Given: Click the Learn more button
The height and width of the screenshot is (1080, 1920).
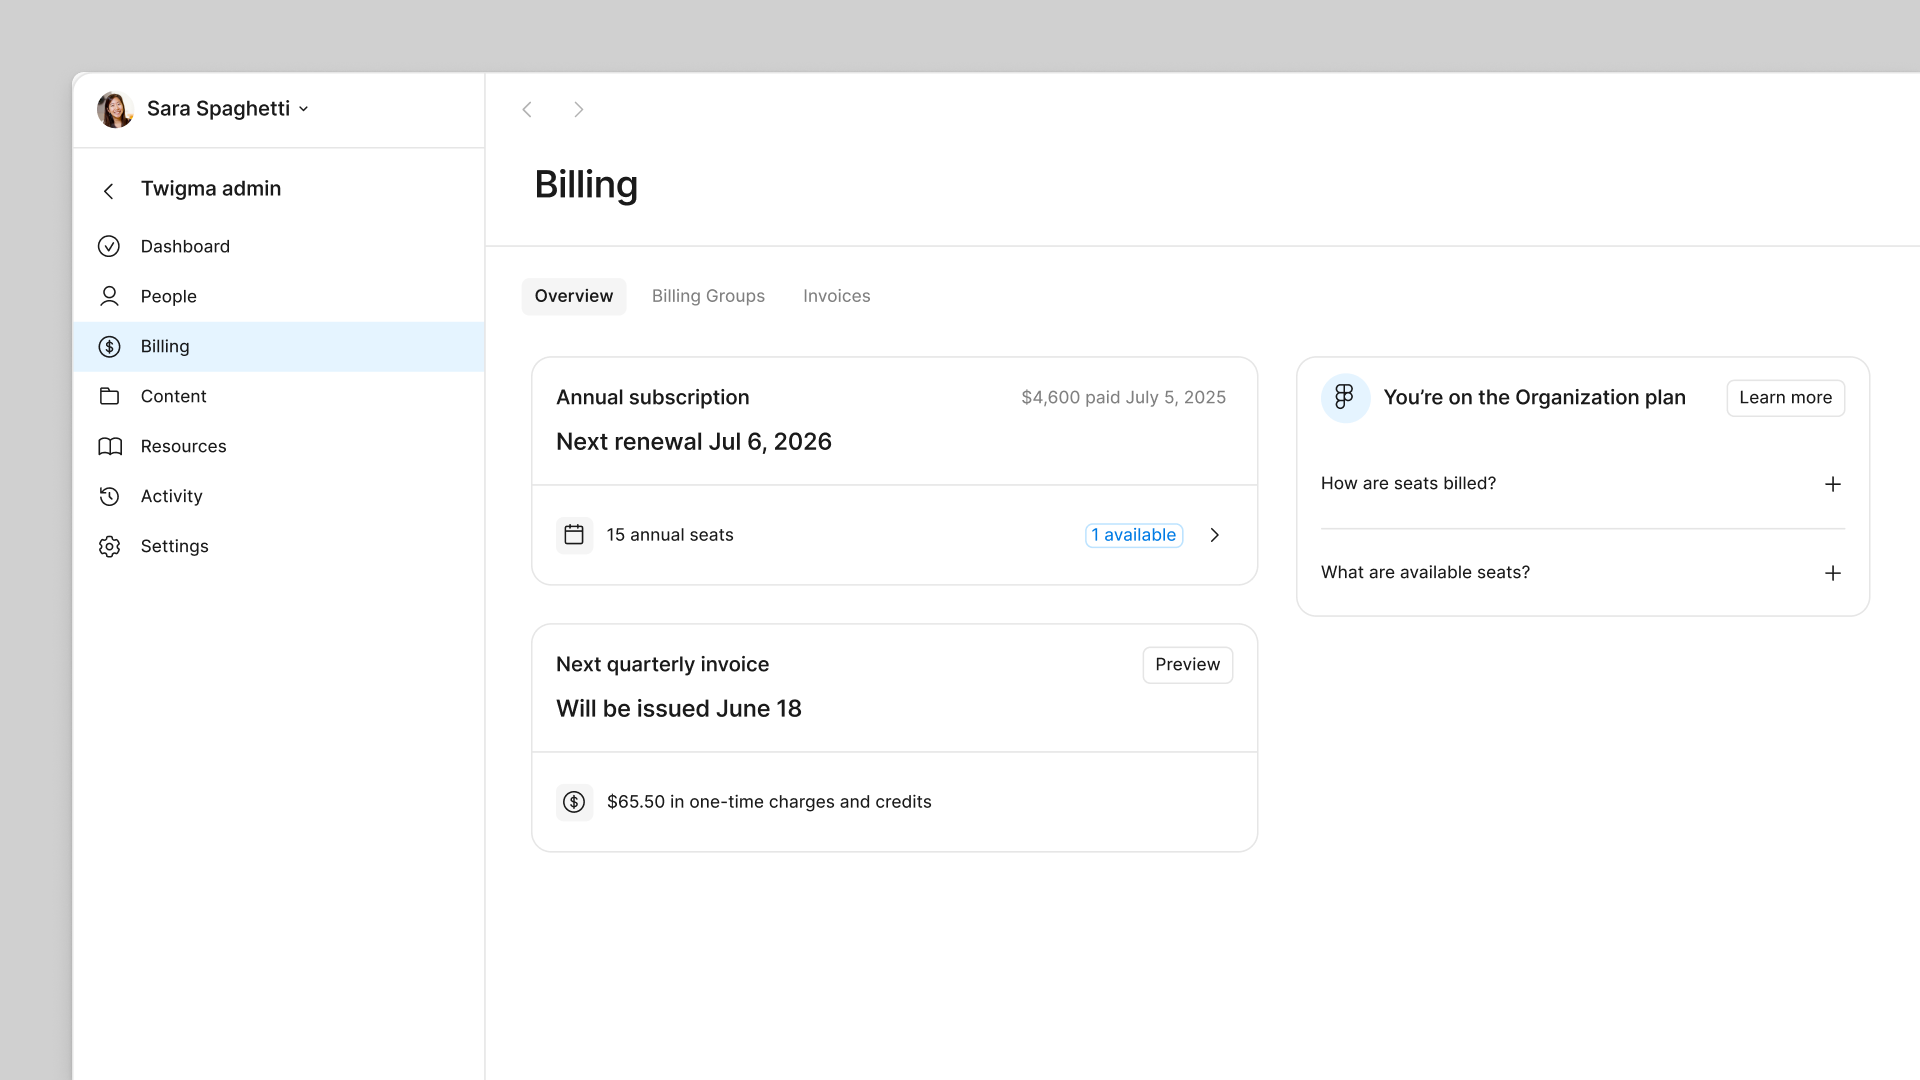Looking at the screenshot, I should tap(1785, 398).
